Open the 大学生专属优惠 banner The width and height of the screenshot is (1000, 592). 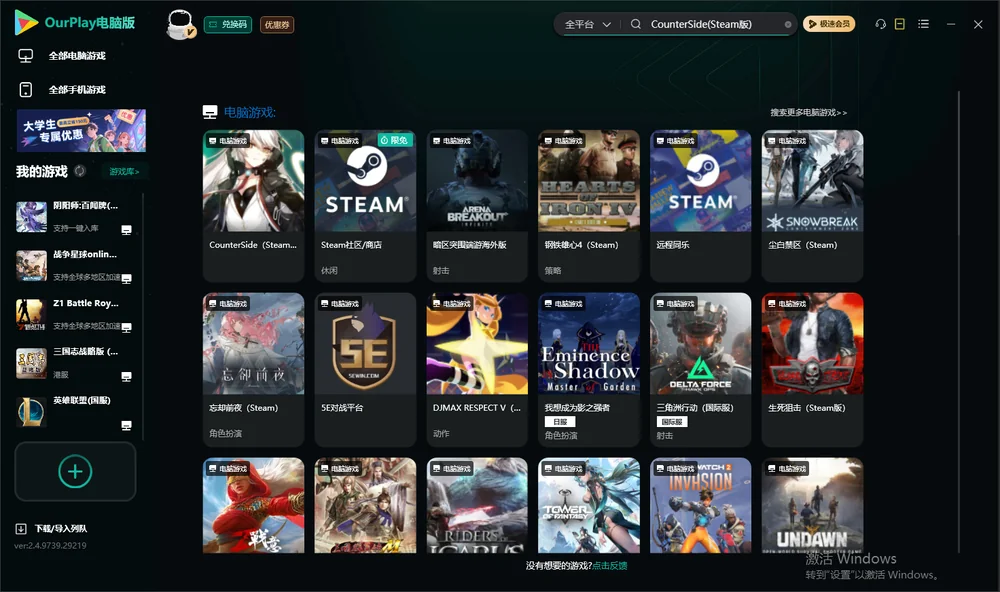pos(82,131)
